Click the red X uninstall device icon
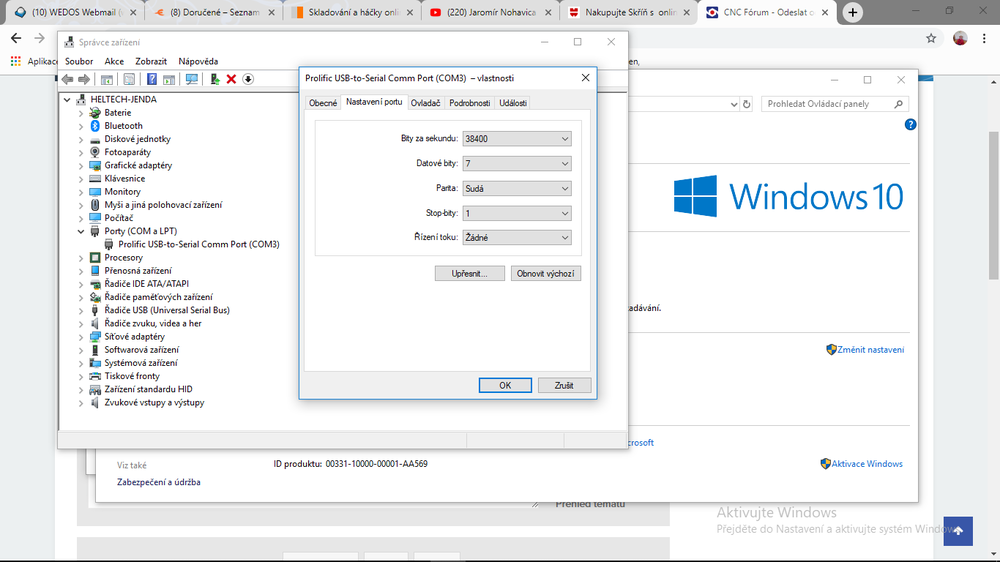1000x562 pixels. tap(231, 79)
